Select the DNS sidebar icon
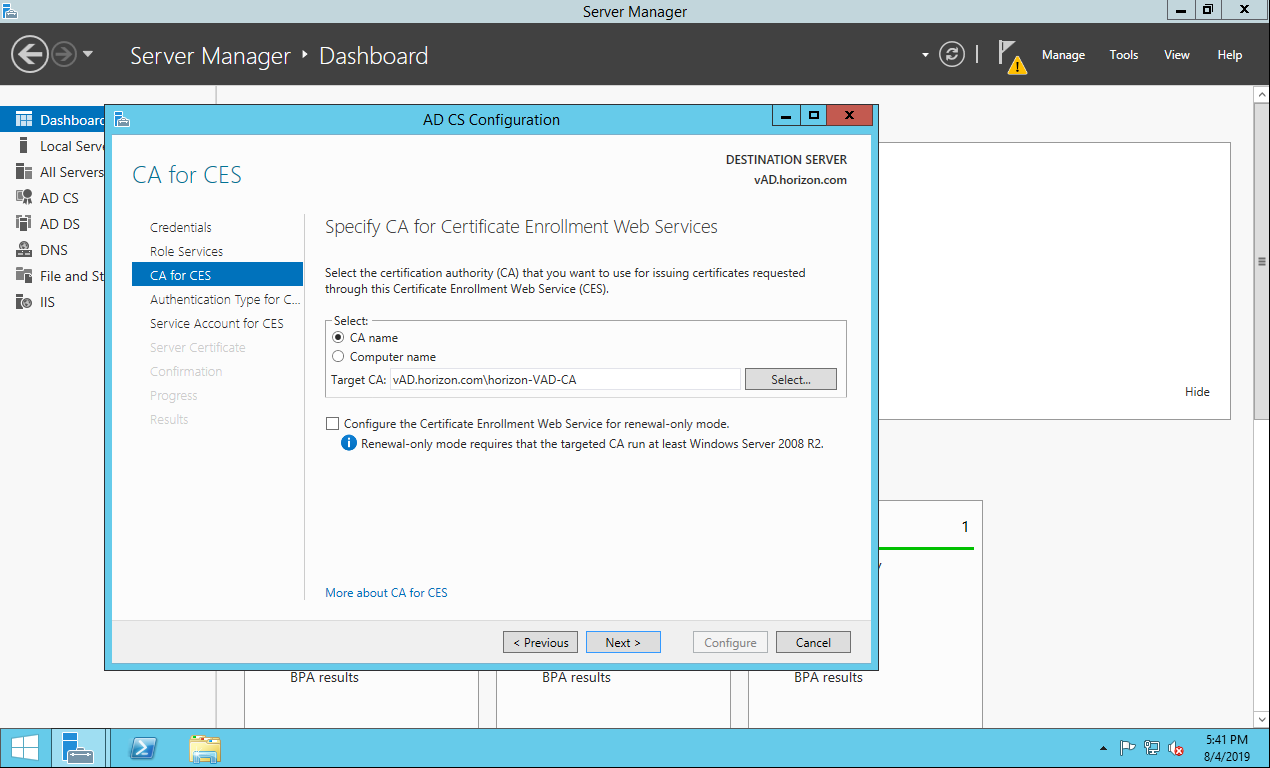1270x768 pixels. pos(24,250)
